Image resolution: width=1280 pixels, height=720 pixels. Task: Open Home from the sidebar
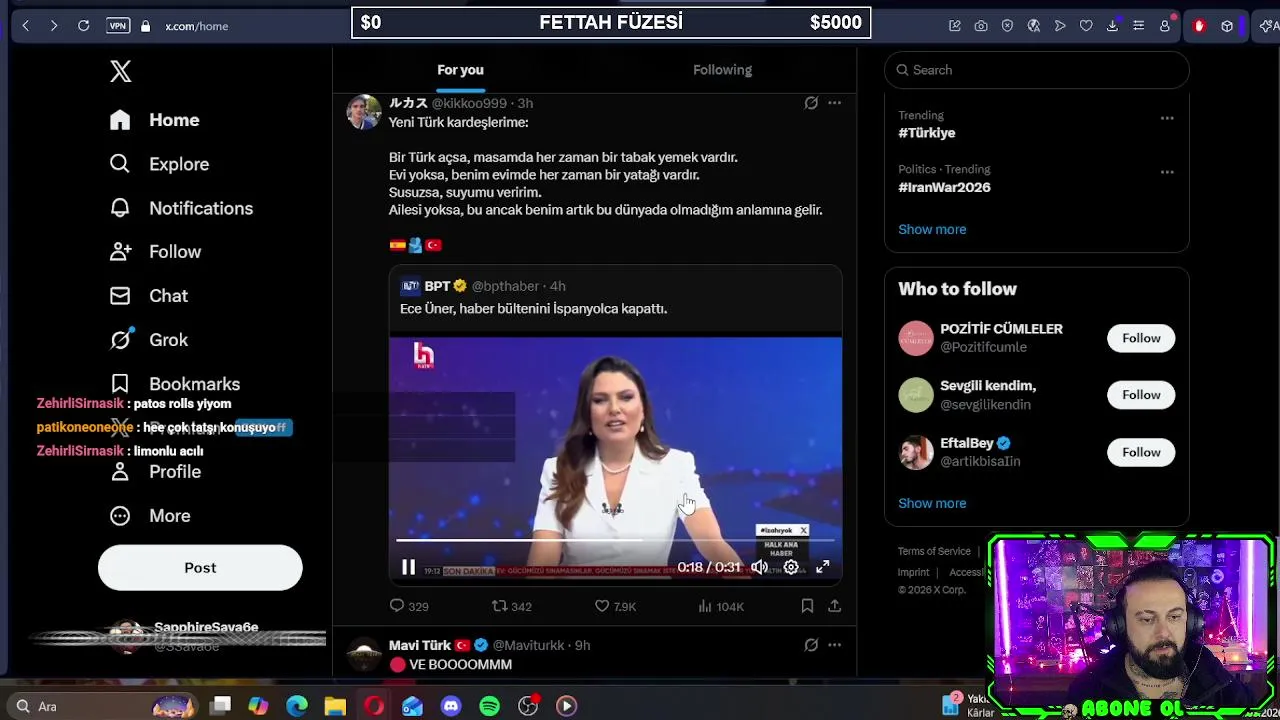click(x=155, y=120)
